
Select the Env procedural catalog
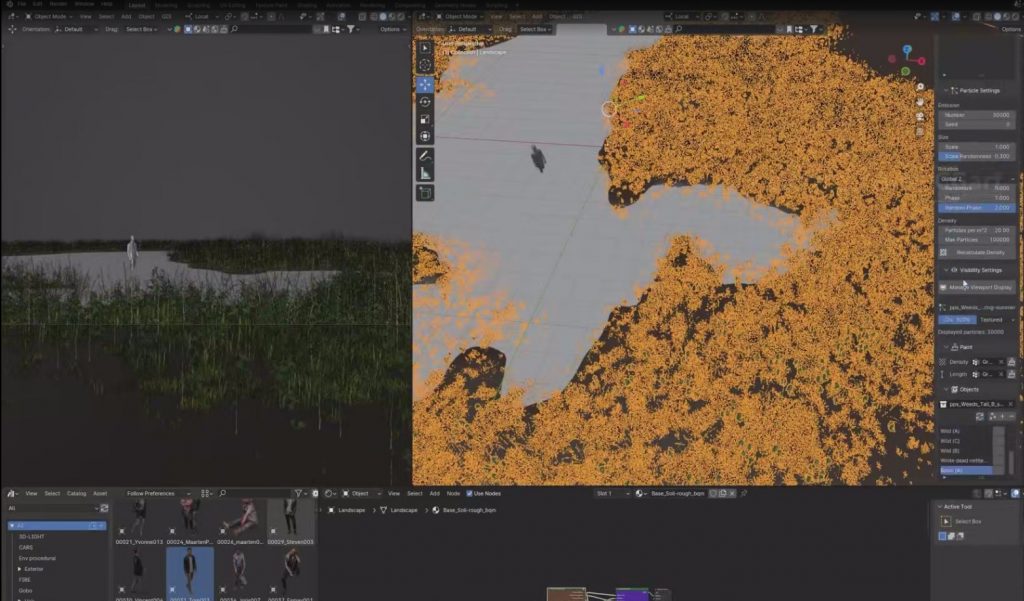37,559
